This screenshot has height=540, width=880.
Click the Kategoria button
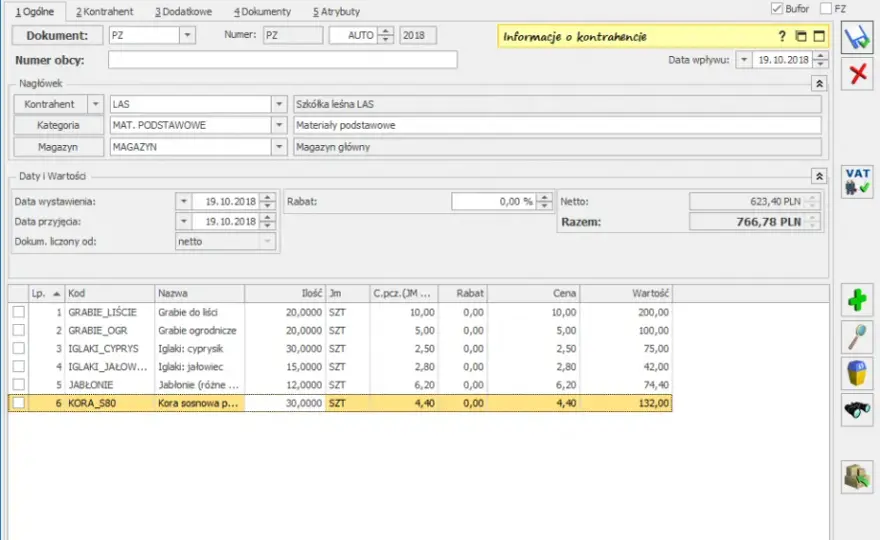tap(58, 125)
